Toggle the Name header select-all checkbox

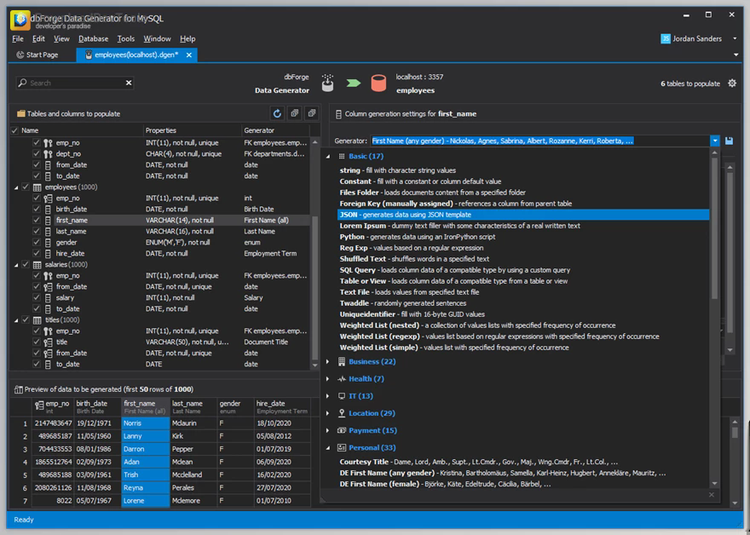[14, 130]
